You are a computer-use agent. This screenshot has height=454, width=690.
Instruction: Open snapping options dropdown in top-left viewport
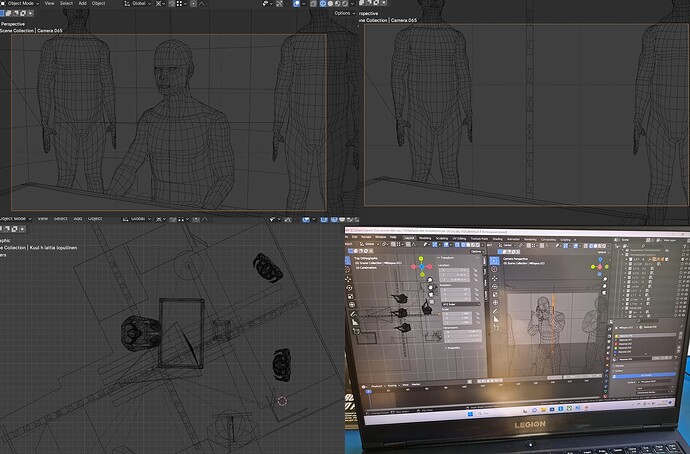181,3
